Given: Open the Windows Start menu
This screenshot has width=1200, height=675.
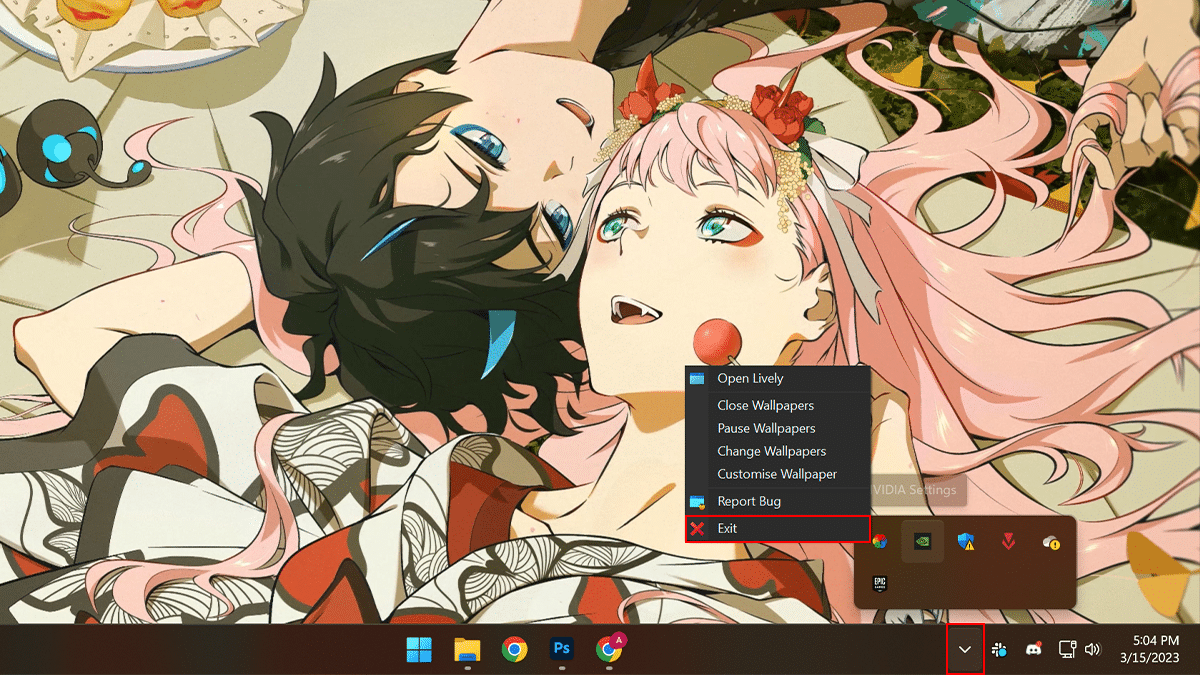Looking at the screenshot, I should click(x=419, y=650).
